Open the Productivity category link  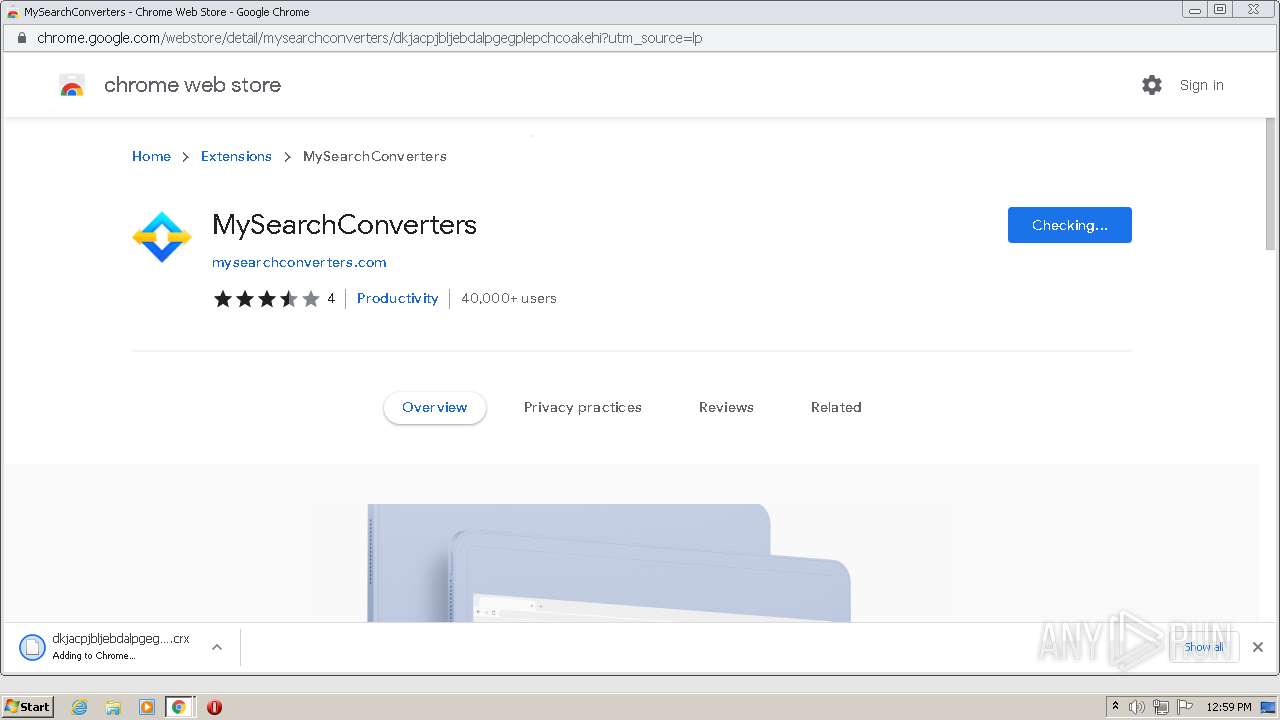398,298
